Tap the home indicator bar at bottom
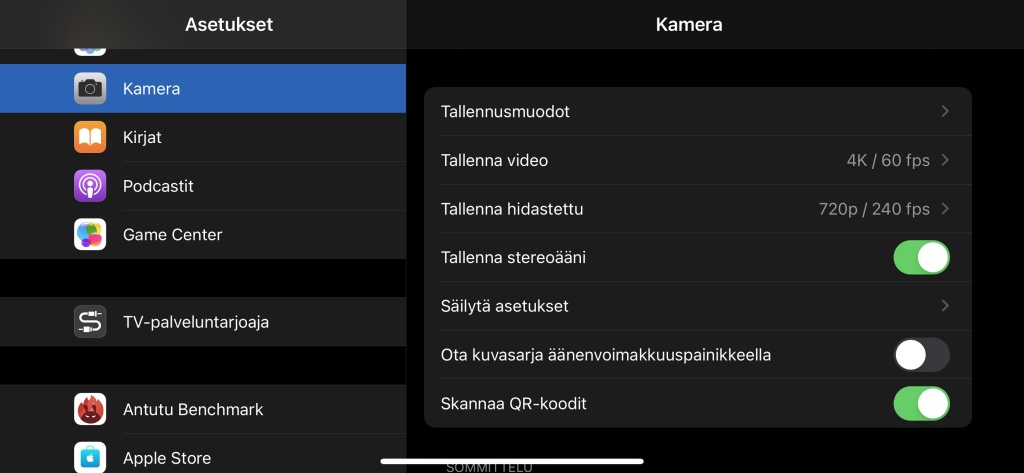Viewport: 1024px width, 473px height. (x=512, y=461)
